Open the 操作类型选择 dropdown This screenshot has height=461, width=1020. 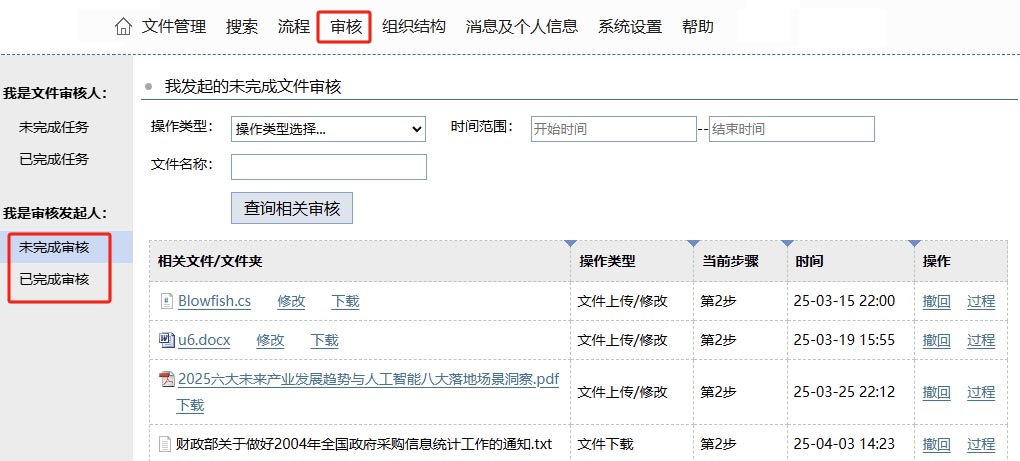pos(329,129)
